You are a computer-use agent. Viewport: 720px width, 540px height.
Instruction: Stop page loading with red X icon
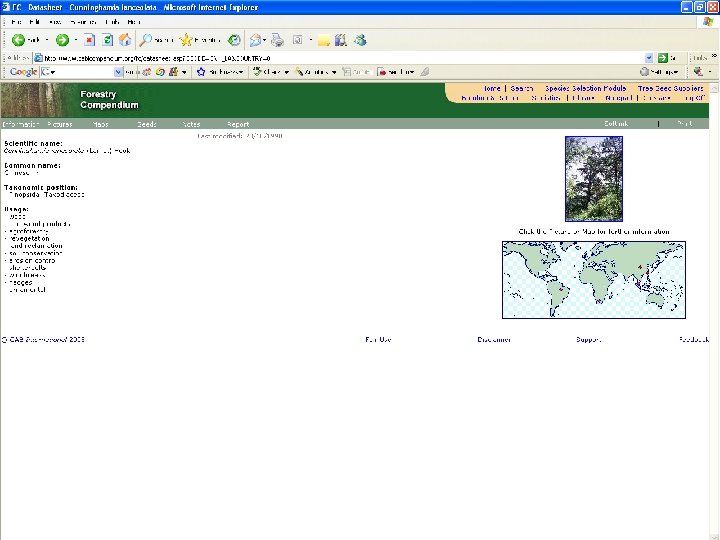coord(90,40)
